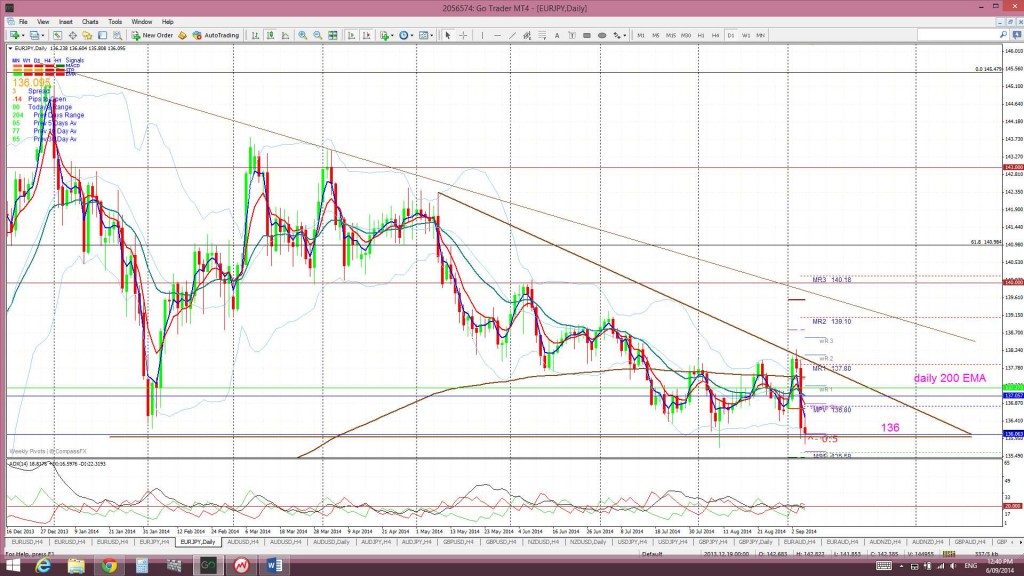
Task: Expand the chart templates dropdown
Action: click(432, 35)
